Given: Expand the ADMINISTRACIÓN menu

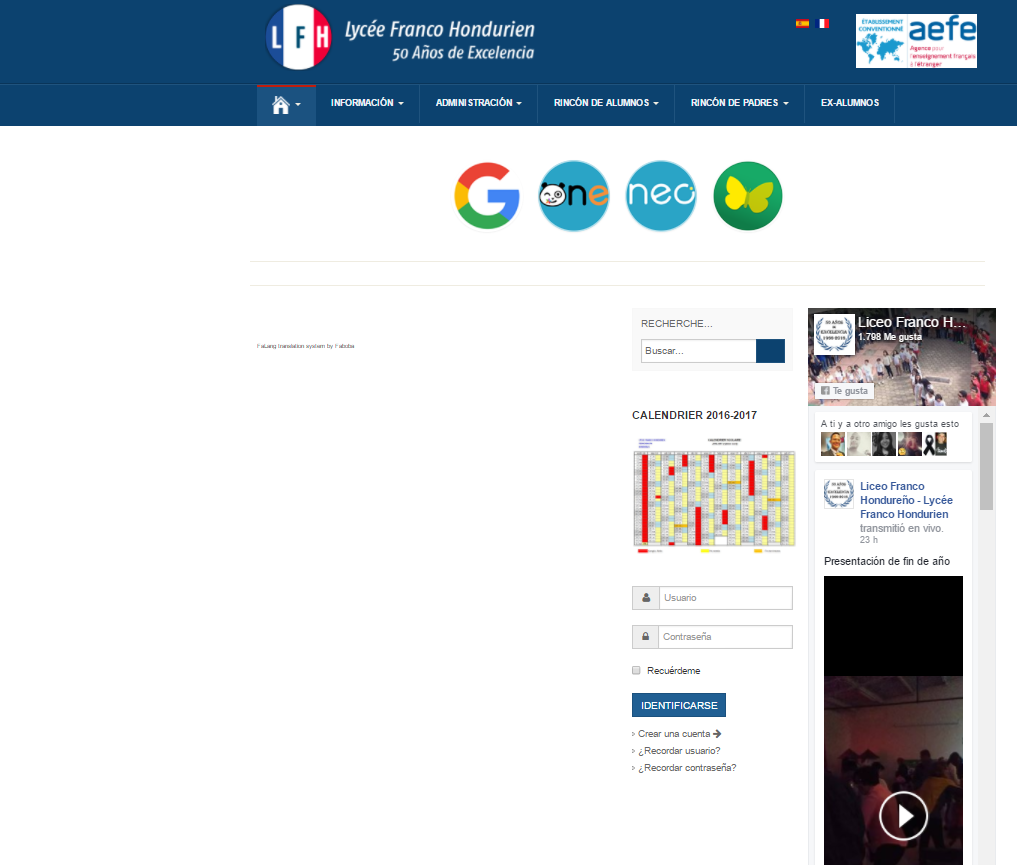Looking at the screenshot, I should coord(479,103).
